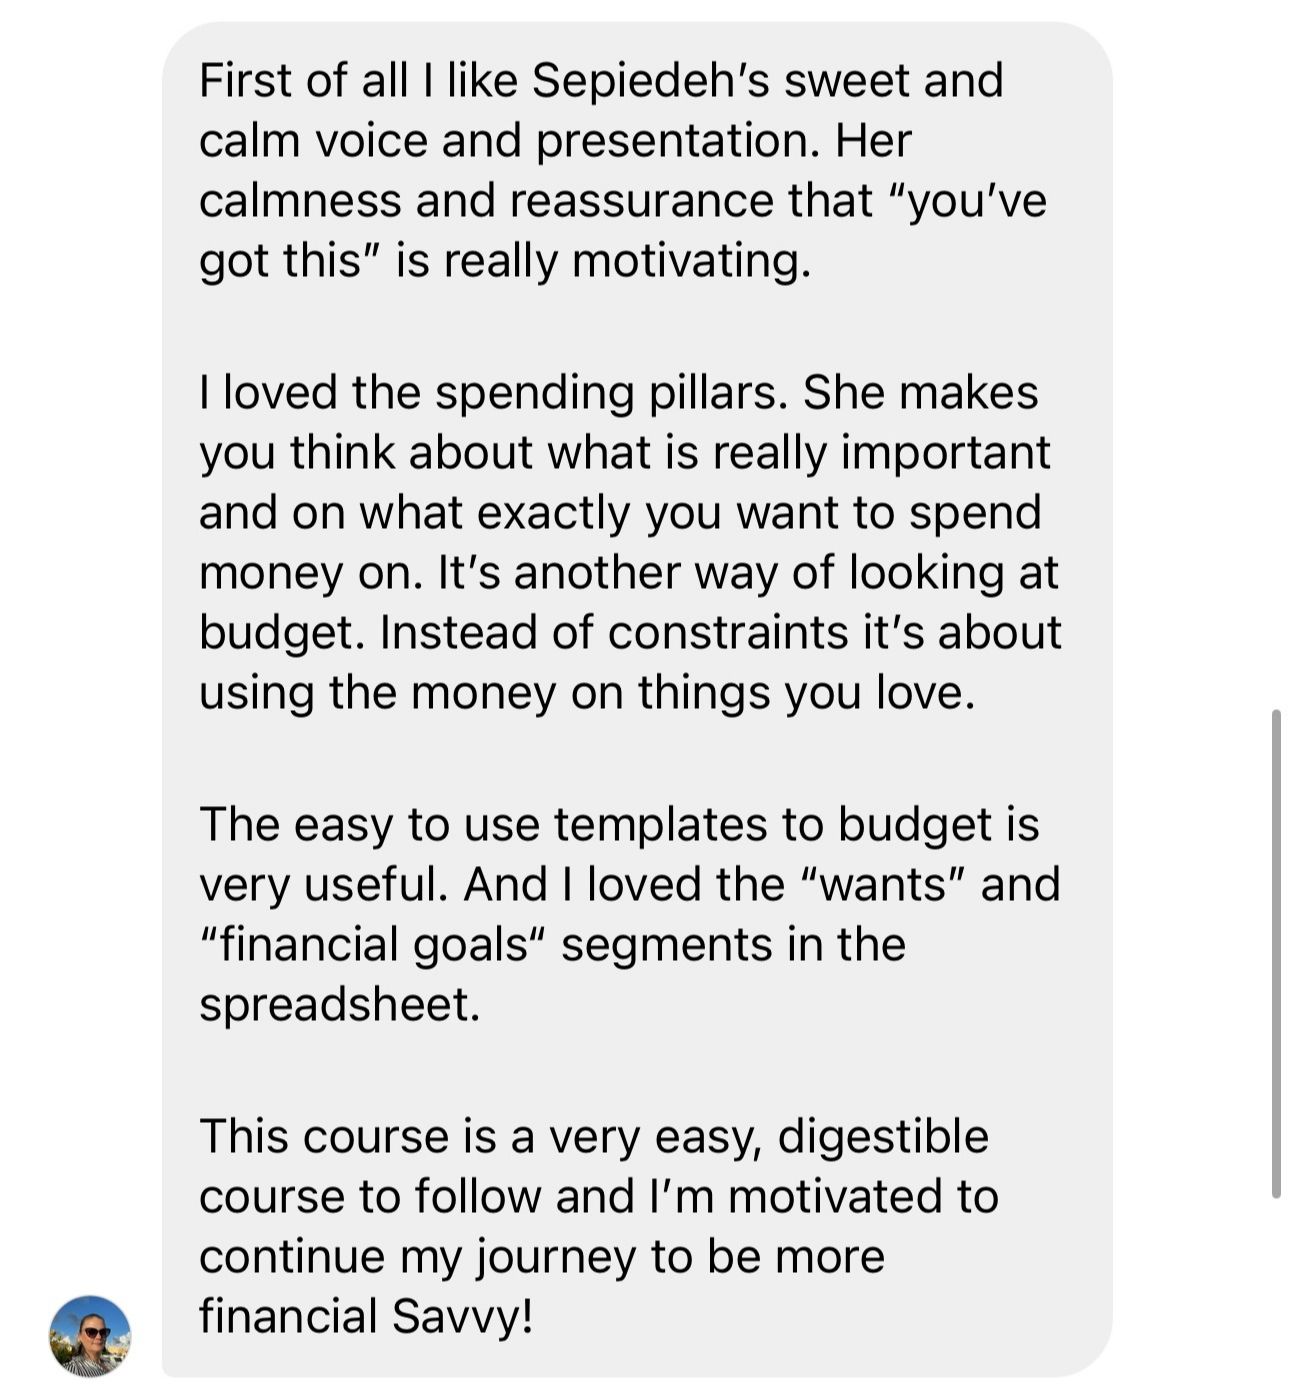The width and height of the screenshot is (1290, 1397).
Task: Click the word "motivating" in the first paragraph
Action: click(691, 262)
